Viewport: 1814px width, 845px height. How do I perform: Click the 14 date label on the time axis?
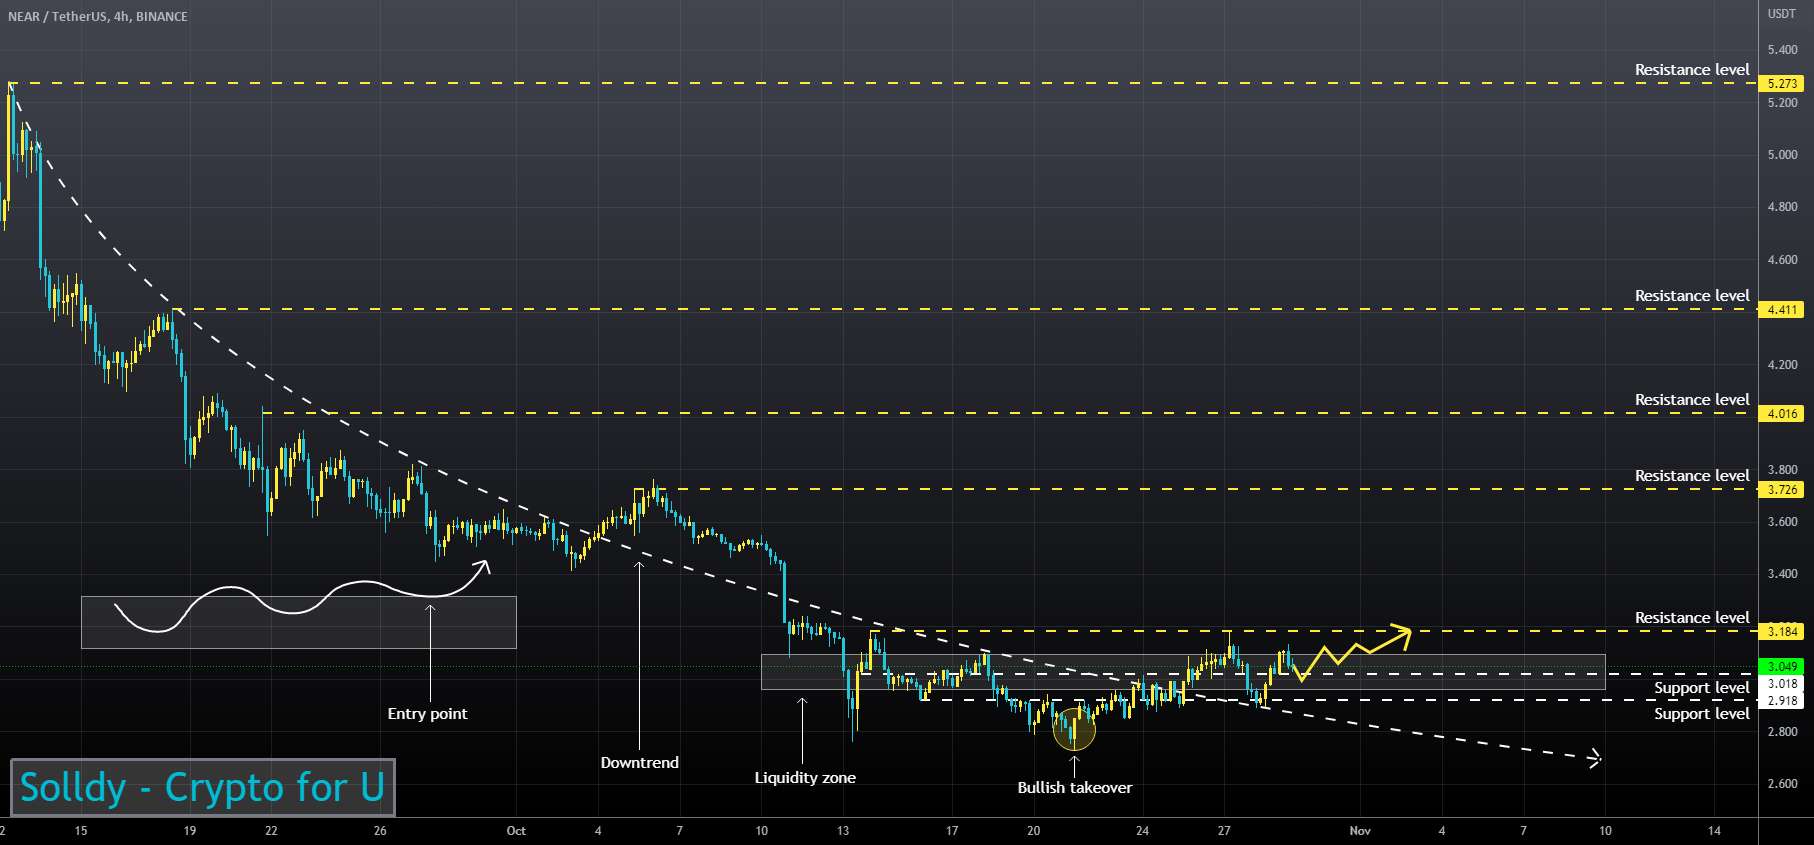1714,831
